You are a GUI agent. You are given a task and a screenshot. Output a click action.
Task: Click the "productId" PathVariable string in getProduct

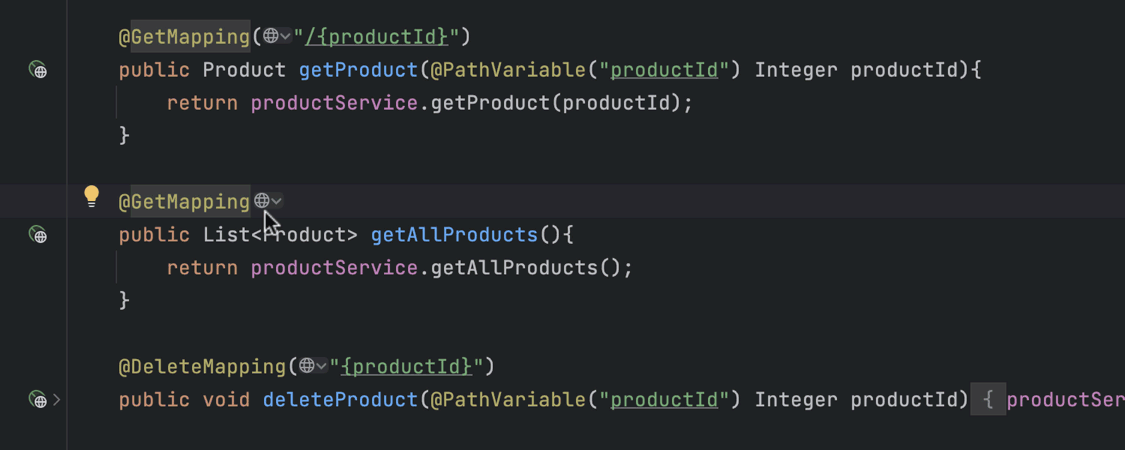[664, 70]
